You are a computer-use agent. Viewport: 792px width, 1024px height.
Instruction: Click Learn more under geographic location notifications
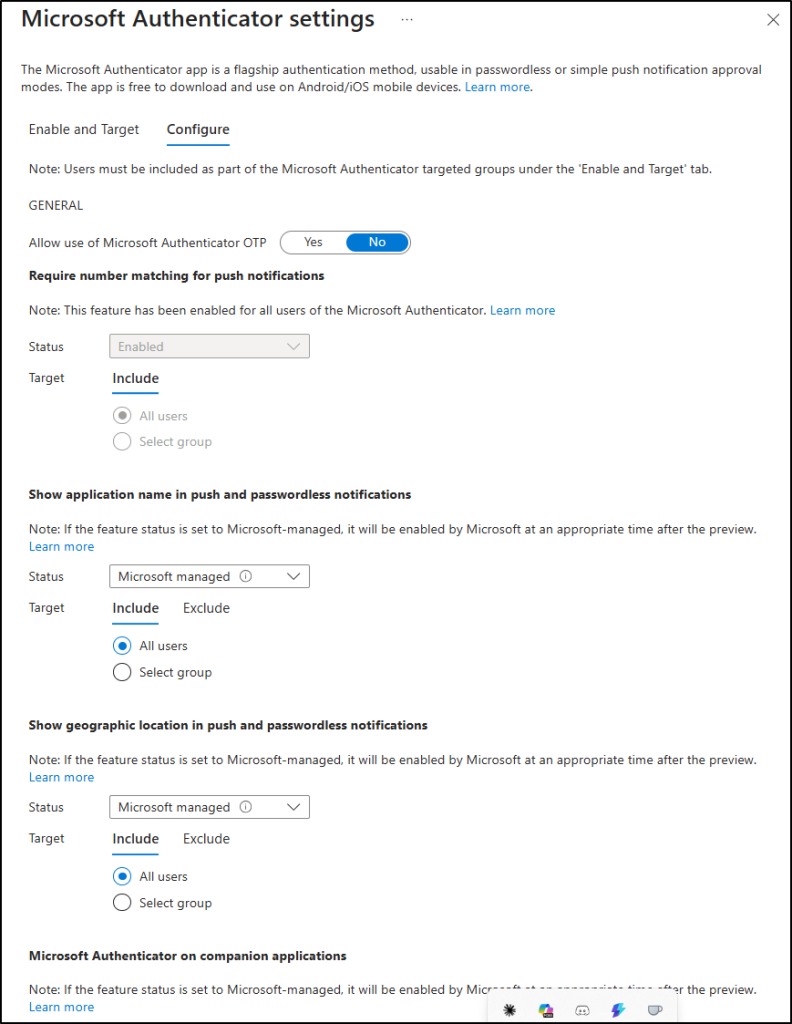[x=61, y=777]
